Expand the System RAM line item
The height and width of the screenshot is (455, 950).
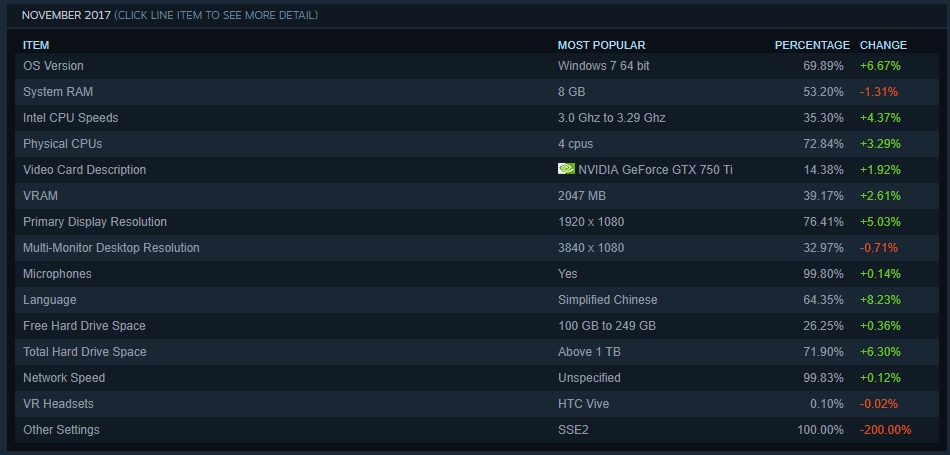(56, 92)
